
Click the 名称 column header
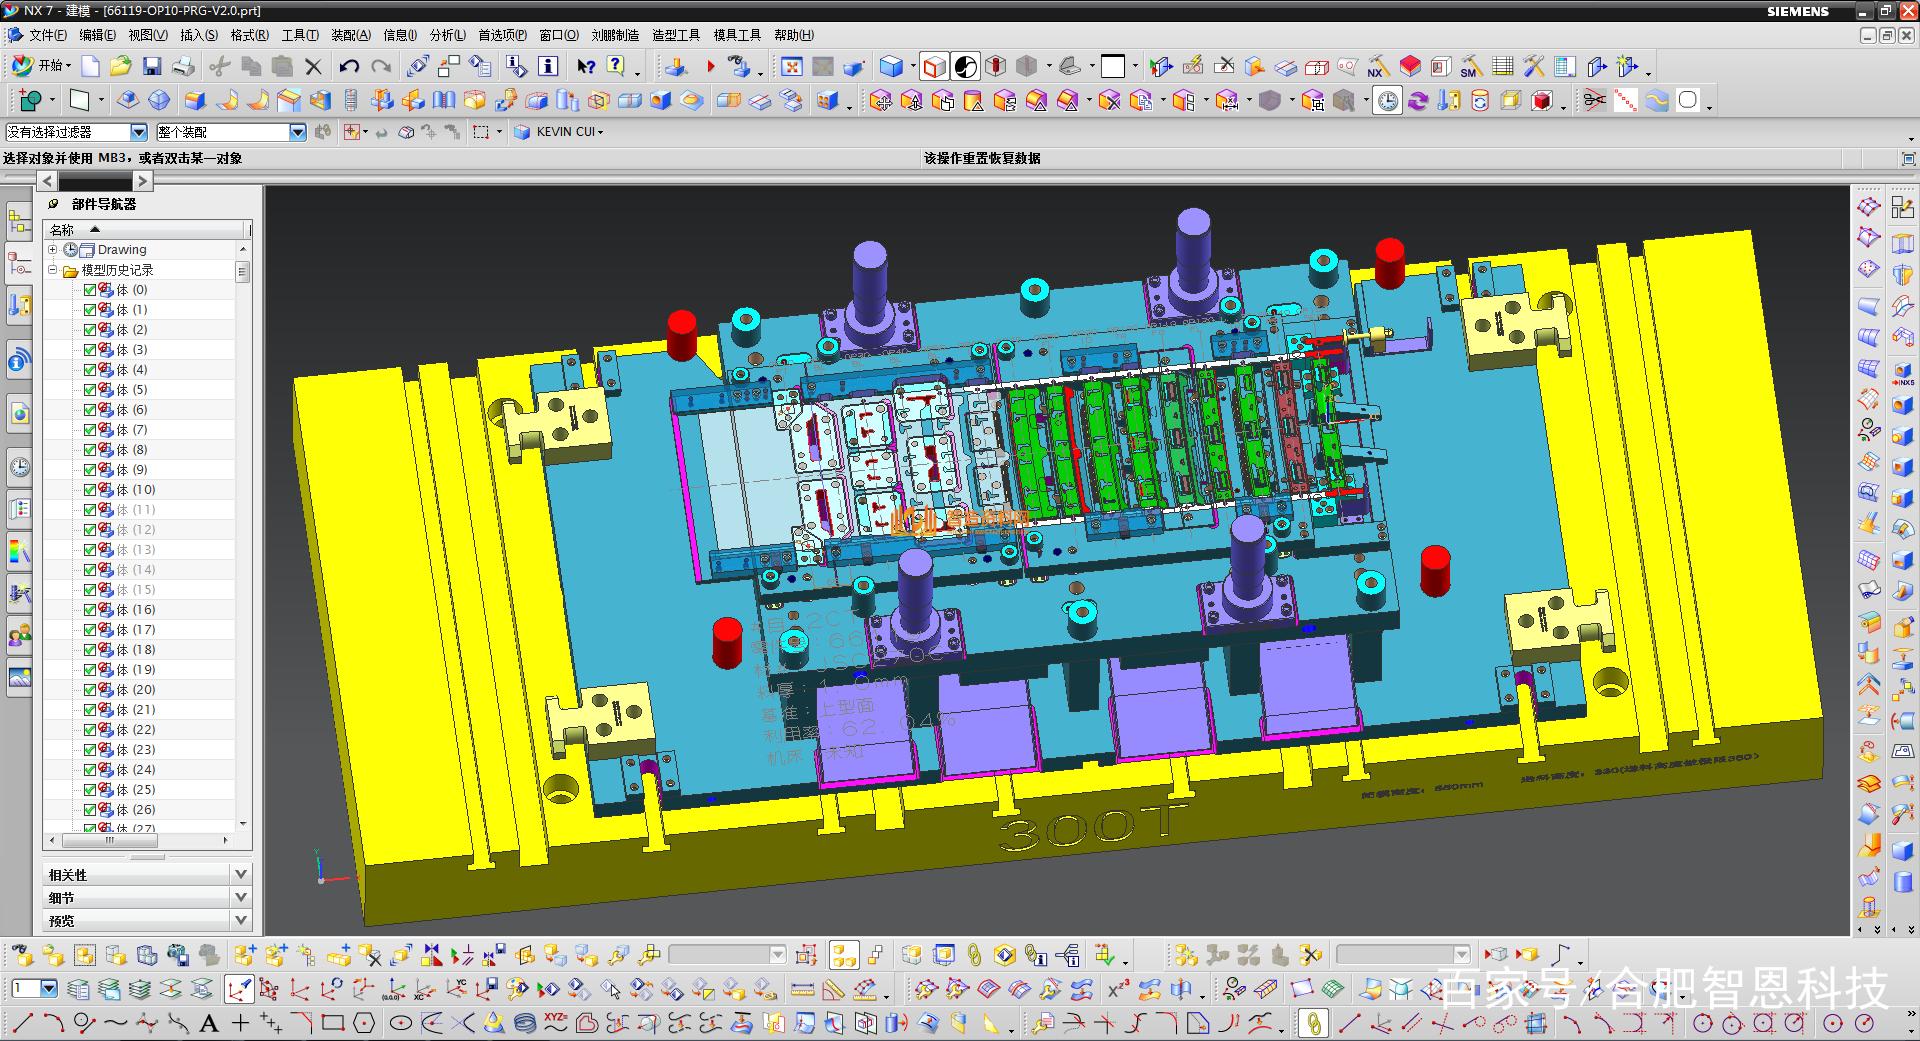tap(62, 230)
